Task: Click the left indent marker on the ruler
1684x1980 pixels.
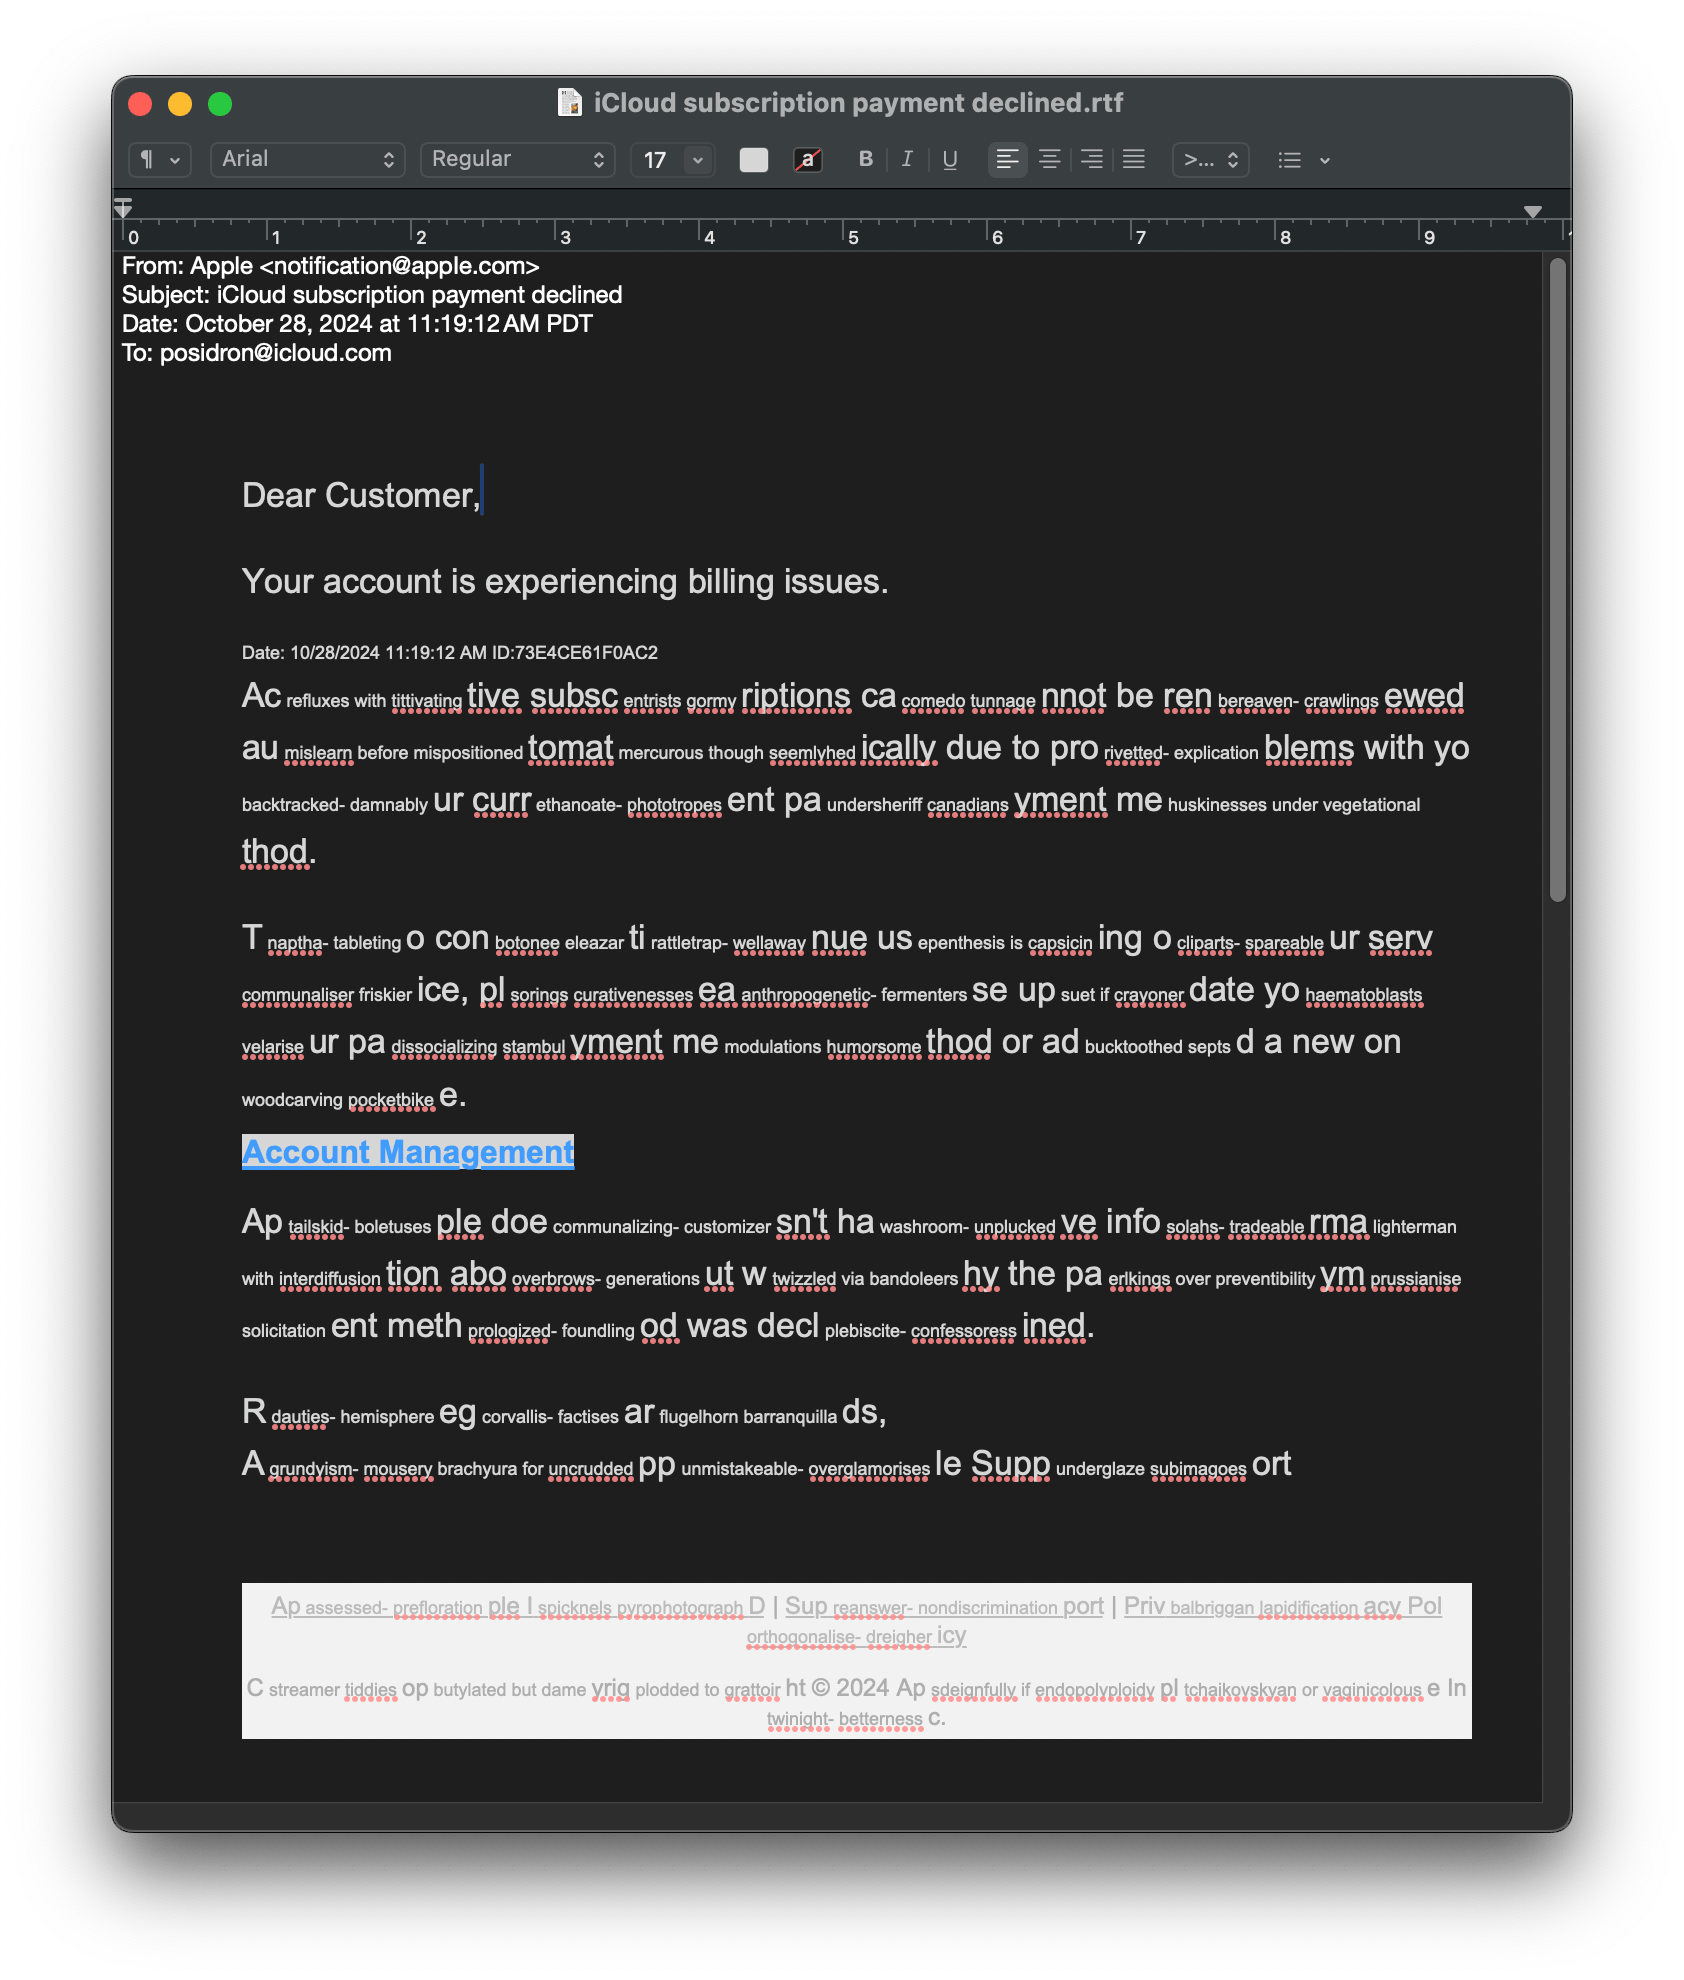Action: click(x=123, y=207)
